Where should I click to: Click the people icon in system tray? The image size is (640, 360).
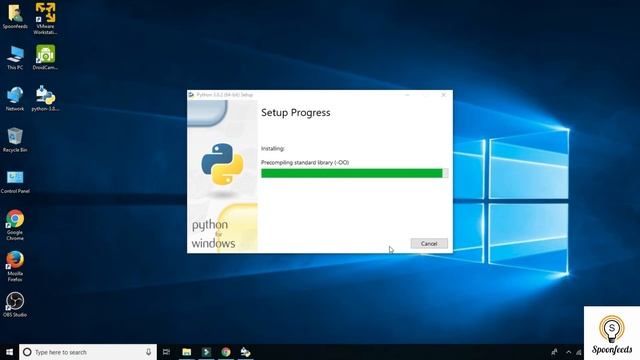click(x=554, y=352)
